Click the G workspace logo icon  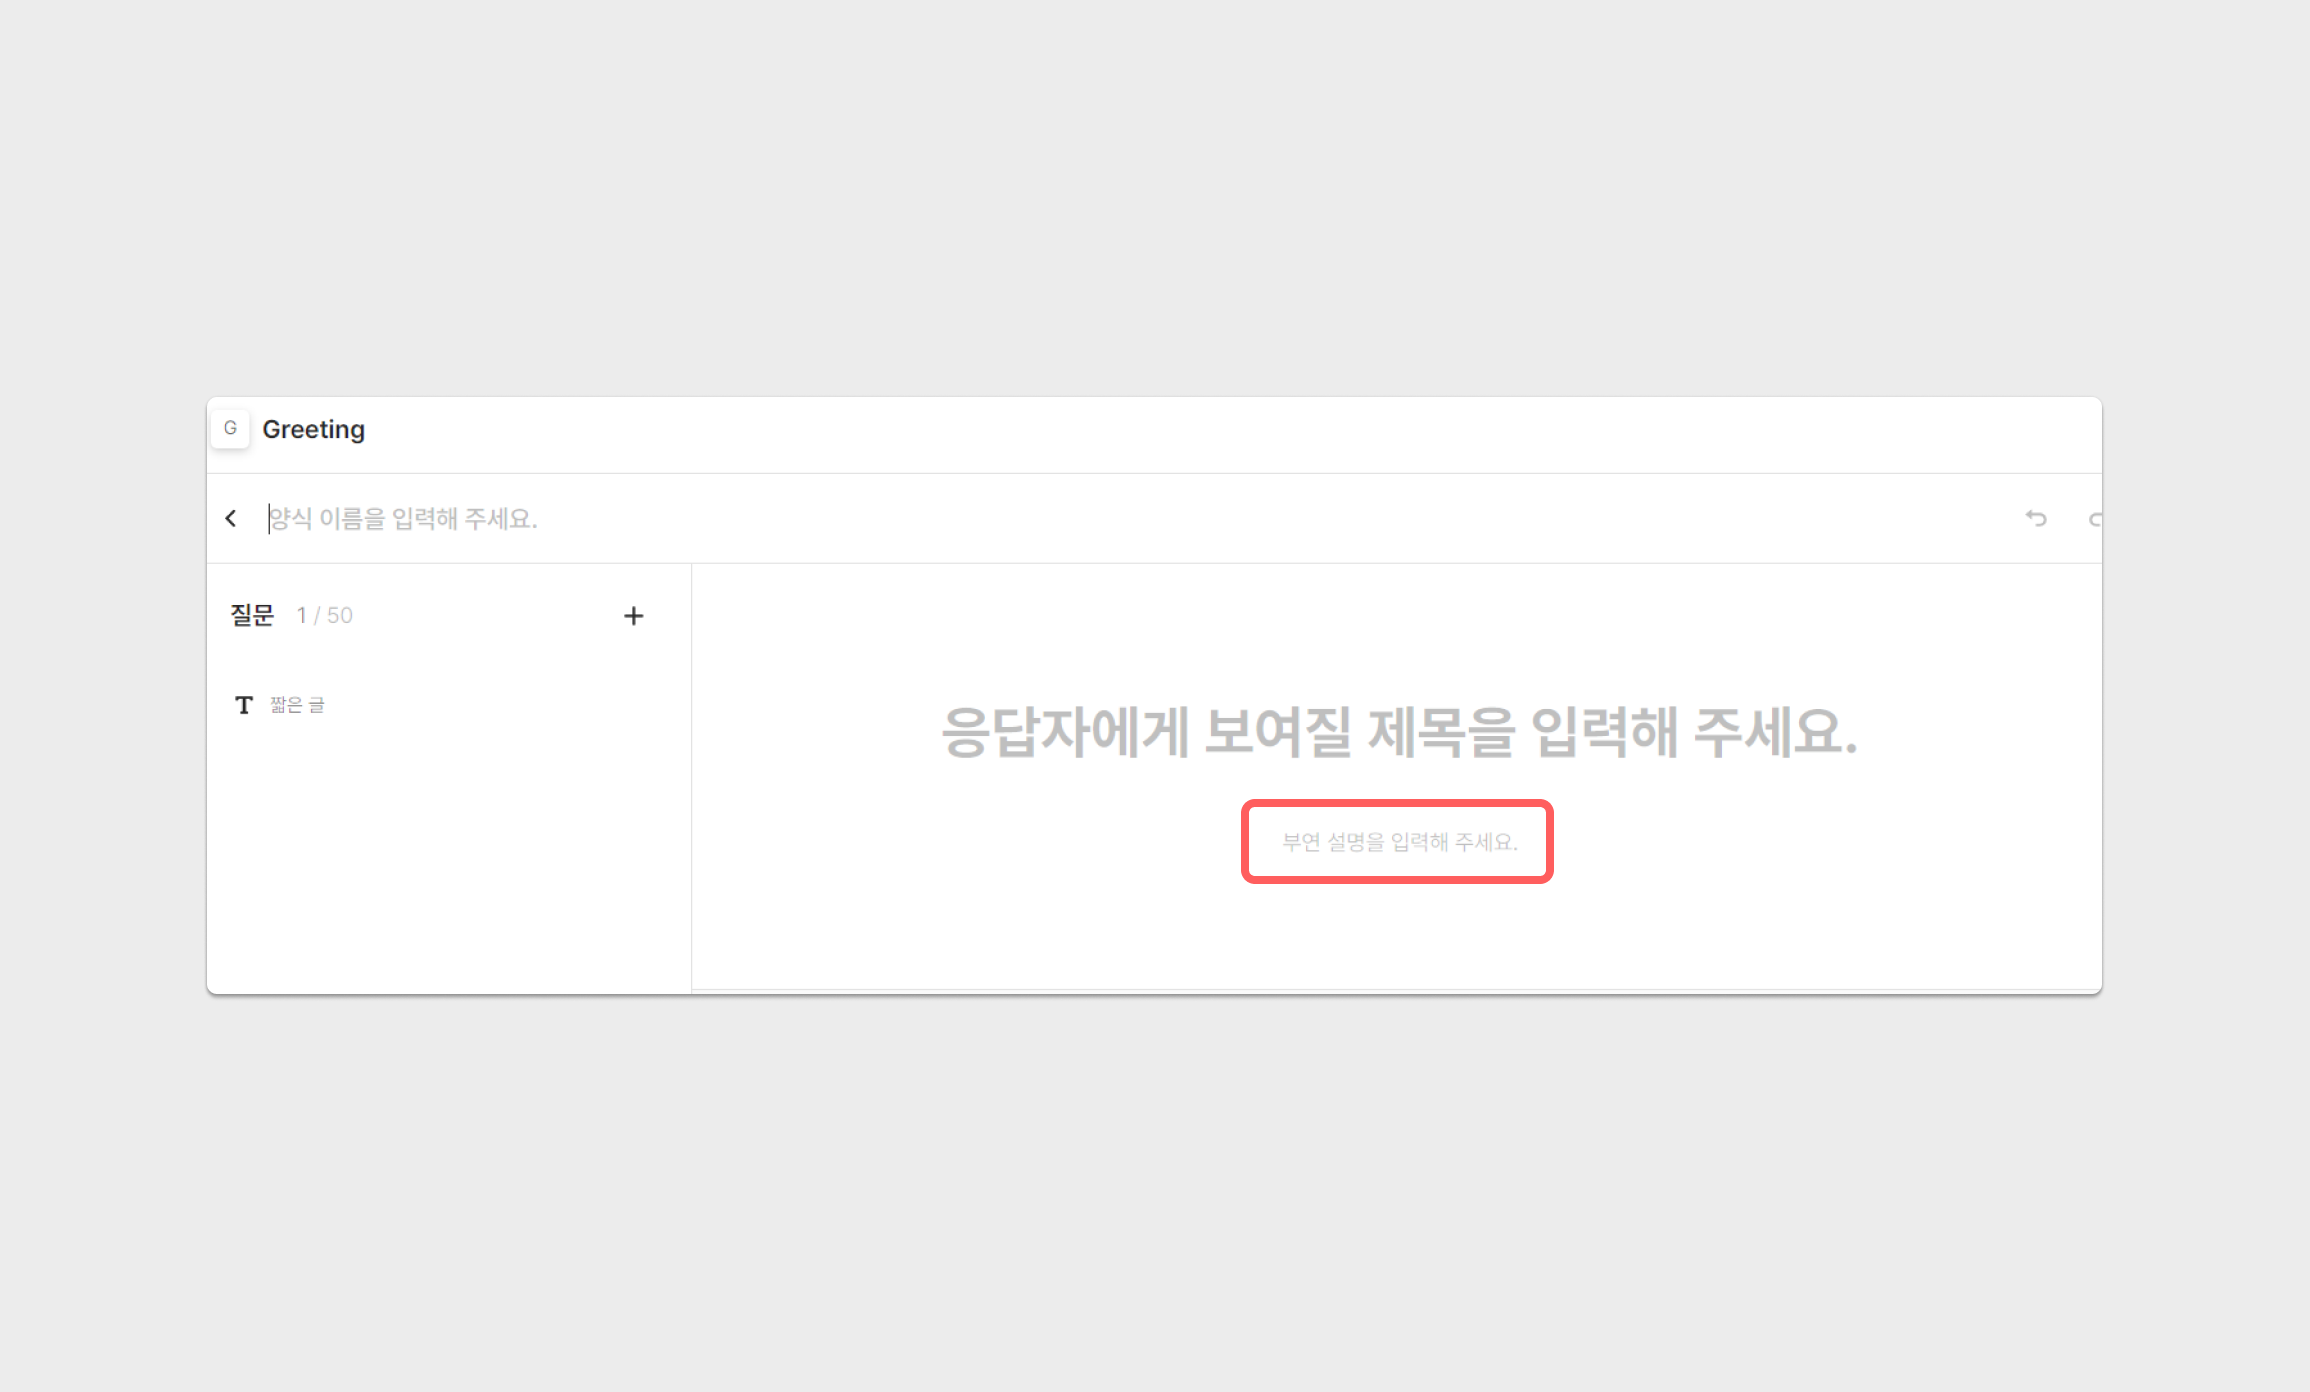[230, 429]
